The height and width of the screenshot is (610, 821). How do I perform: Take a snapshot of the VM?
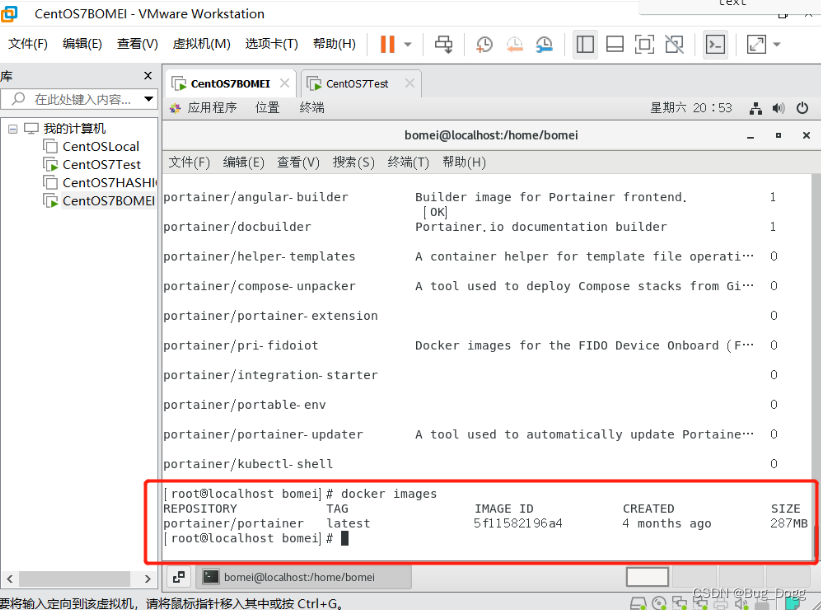pos(484,45)
